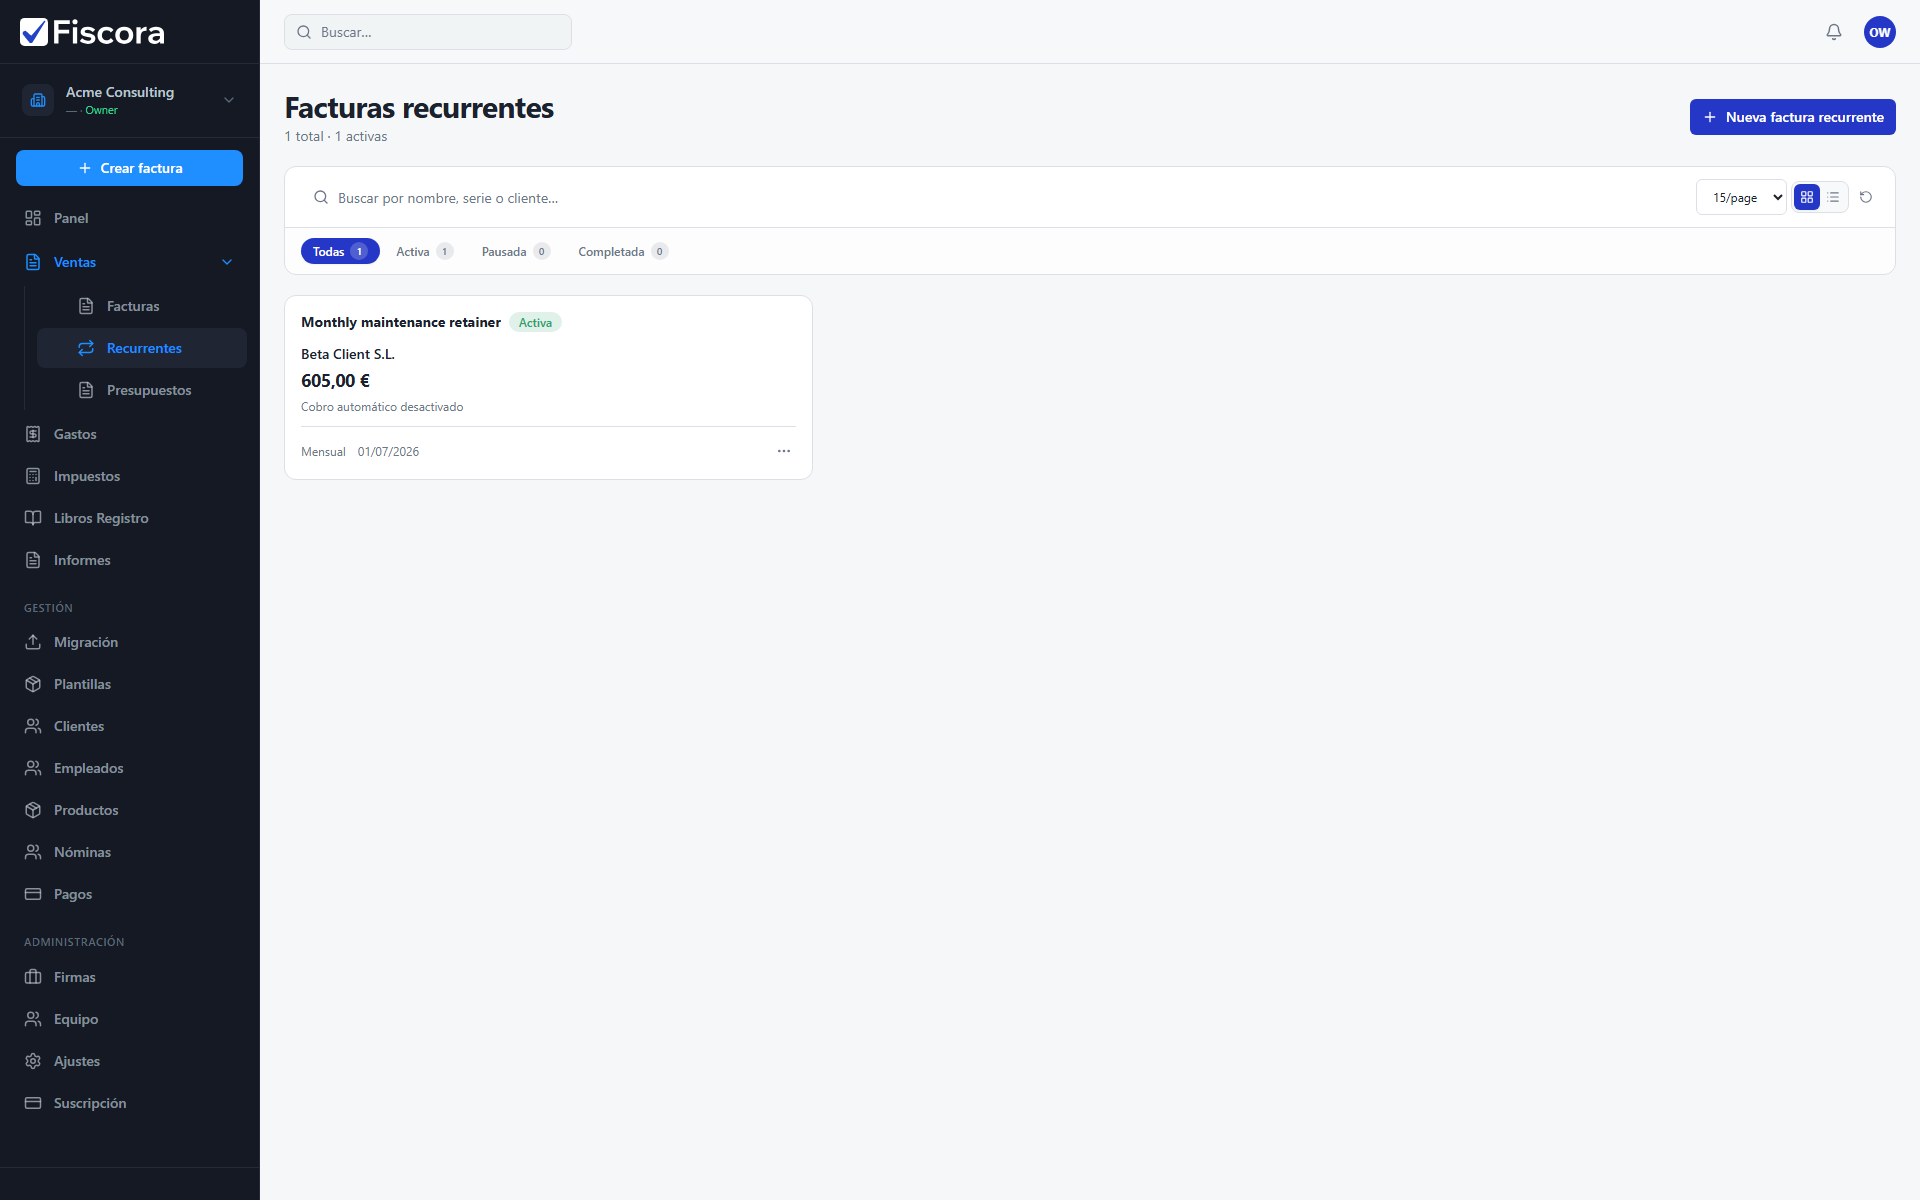Go to Facturas under Ventas
Viewport: 1920px width, 1200px height.
(x=141, y=306)
